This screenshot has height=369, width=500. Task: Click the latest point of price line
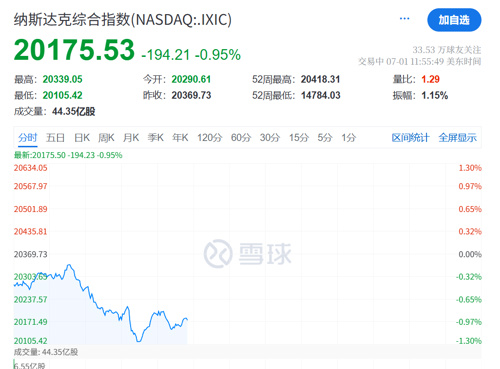coord(187,319)
